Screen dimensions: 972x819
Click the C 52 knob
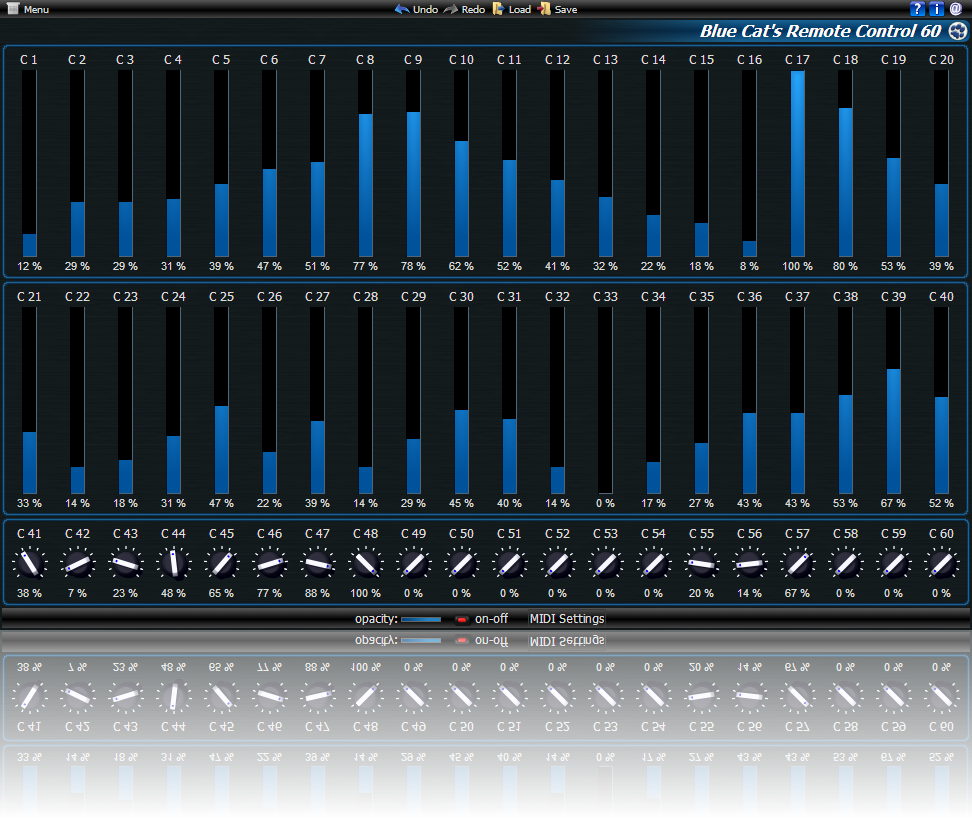557,564
